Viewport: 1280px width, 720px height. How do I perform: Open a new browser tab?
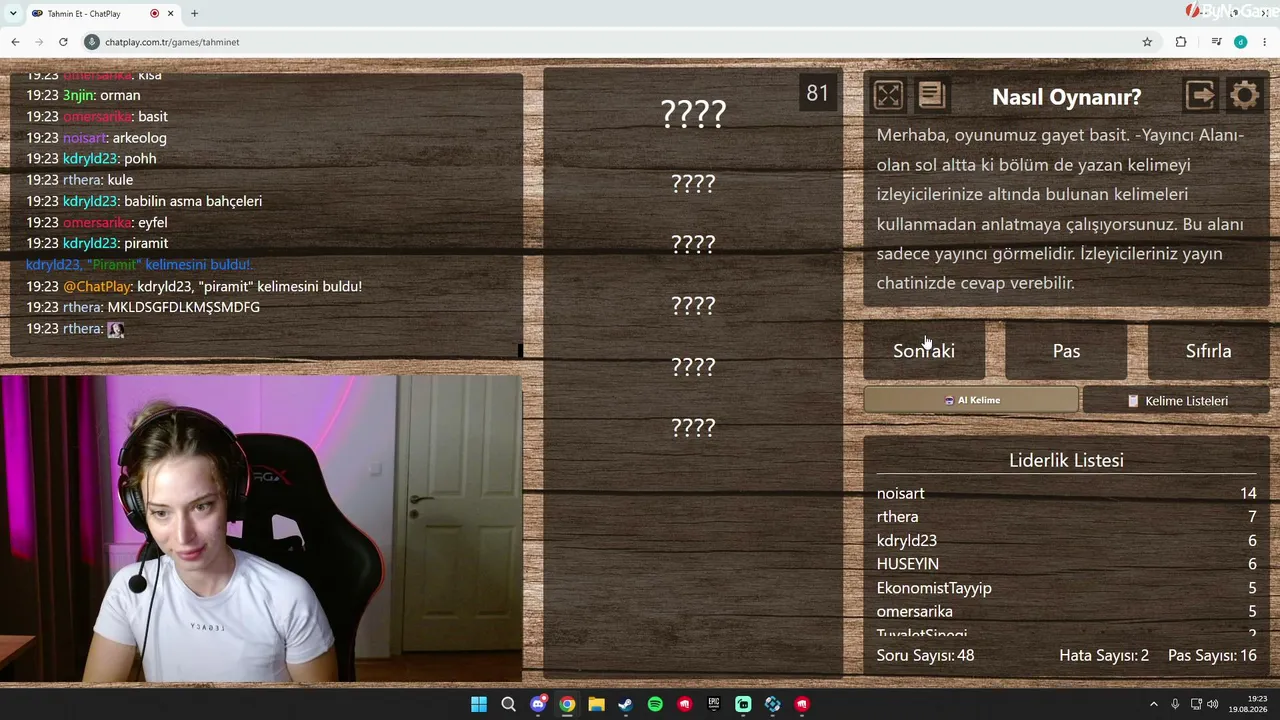pos(194,13)
